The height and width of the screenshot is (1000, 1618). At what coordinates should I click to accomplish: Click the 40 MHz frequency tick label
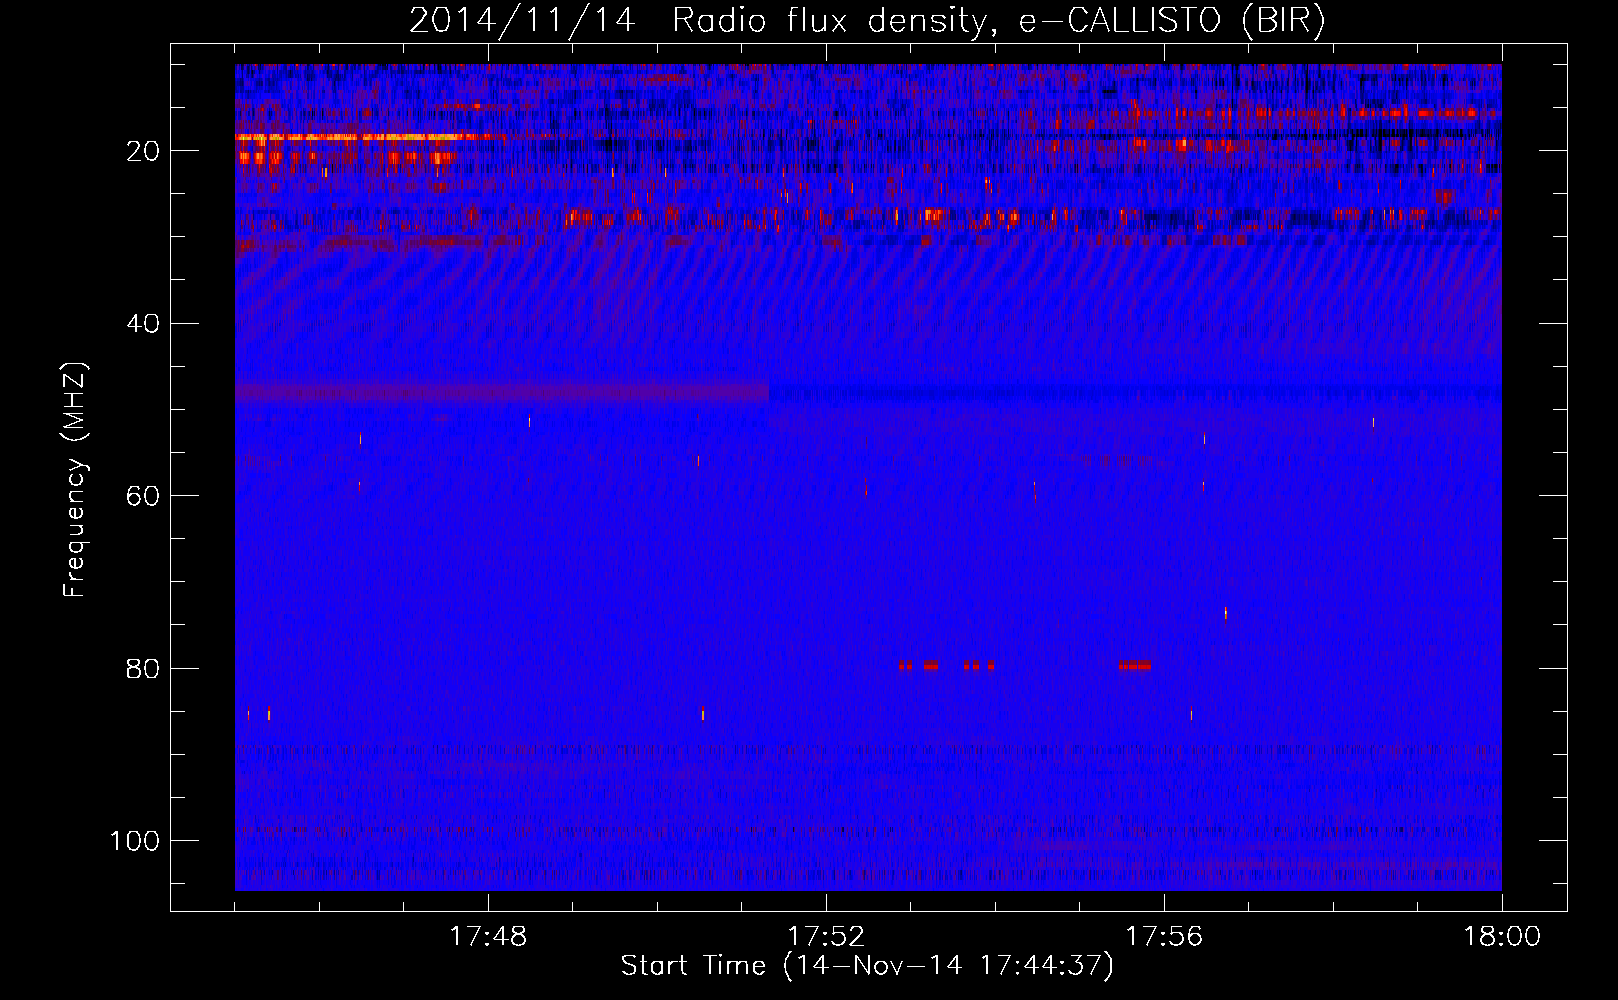click(143, 324)
